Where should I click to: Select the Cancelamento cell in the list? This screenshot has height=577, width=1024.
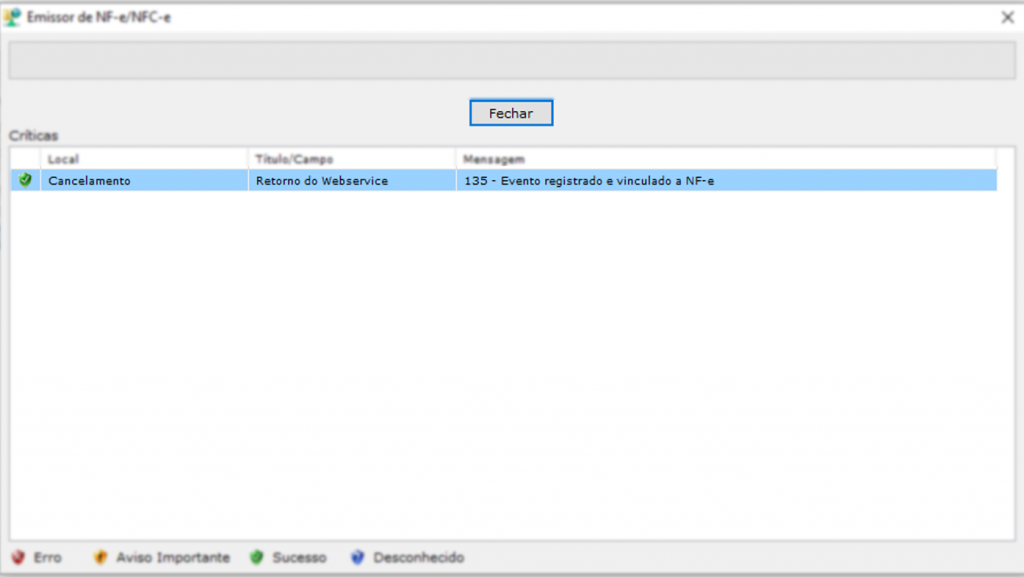coord(90,181)
